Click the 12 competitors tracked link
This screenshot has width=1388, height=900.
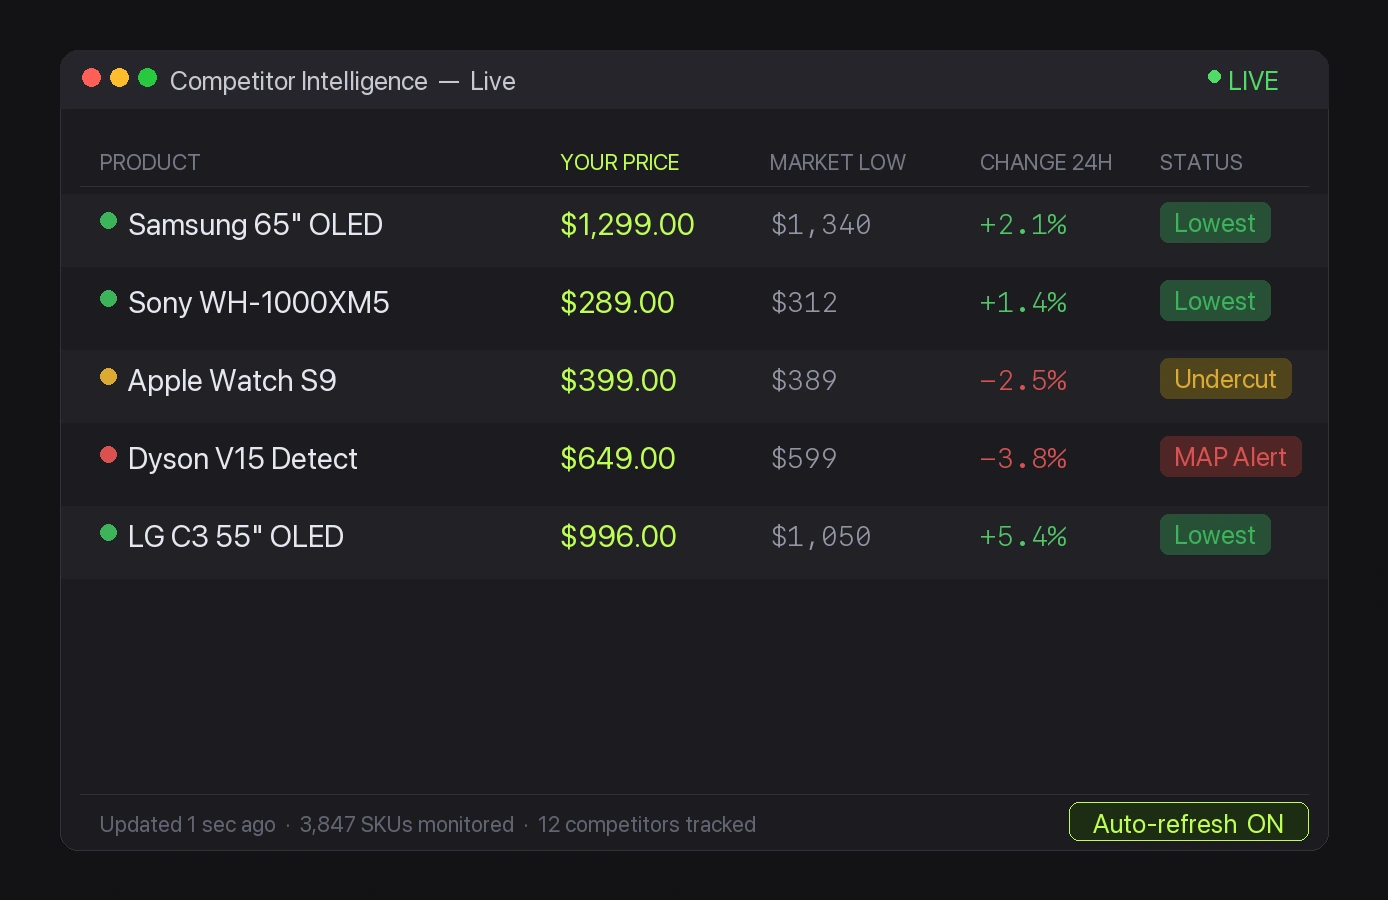click(647, 824)
